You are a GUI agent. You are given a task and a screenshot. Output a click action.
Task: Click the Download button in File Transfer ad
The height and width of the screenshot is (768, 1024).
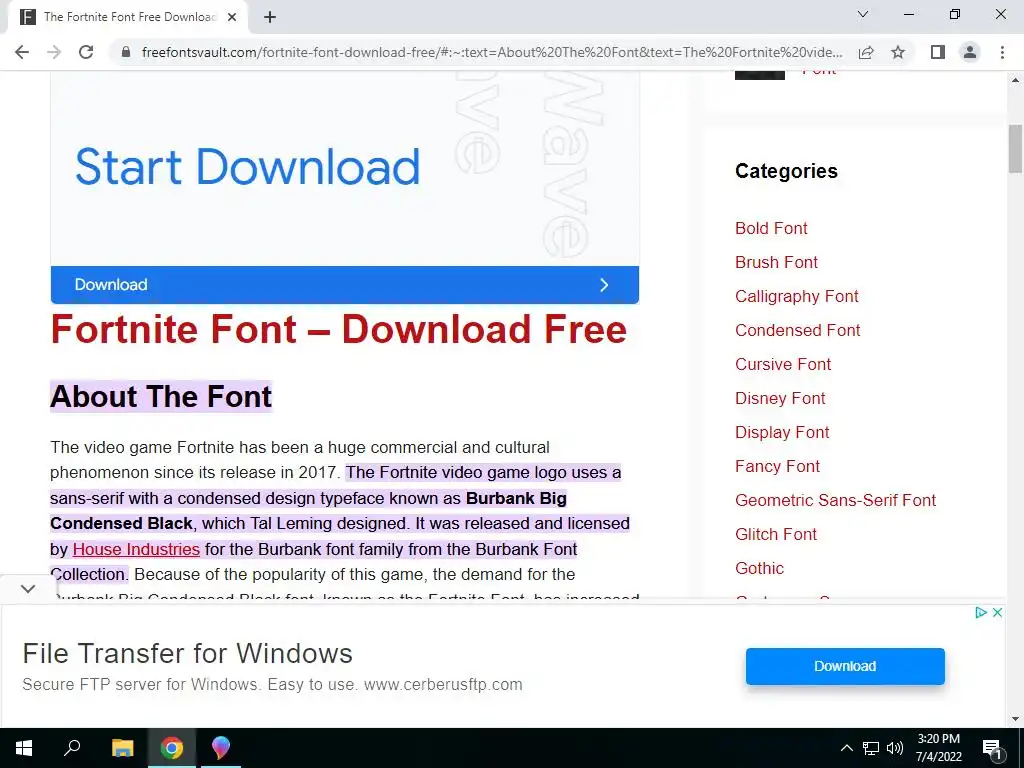pos(845,666)
